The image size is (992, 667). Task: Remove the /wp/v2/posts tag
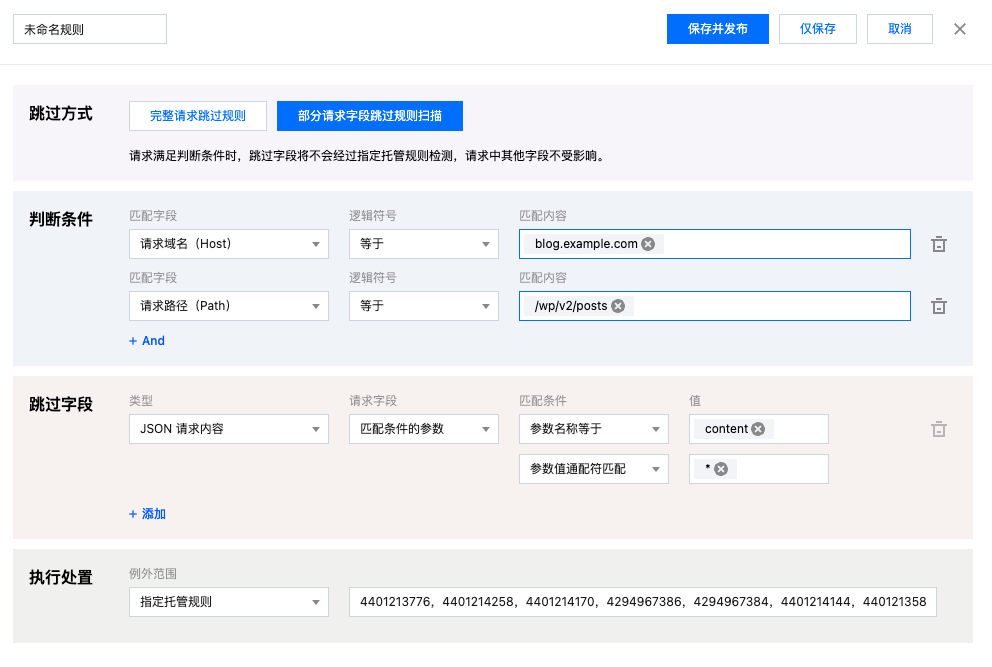tap(618, 306)
